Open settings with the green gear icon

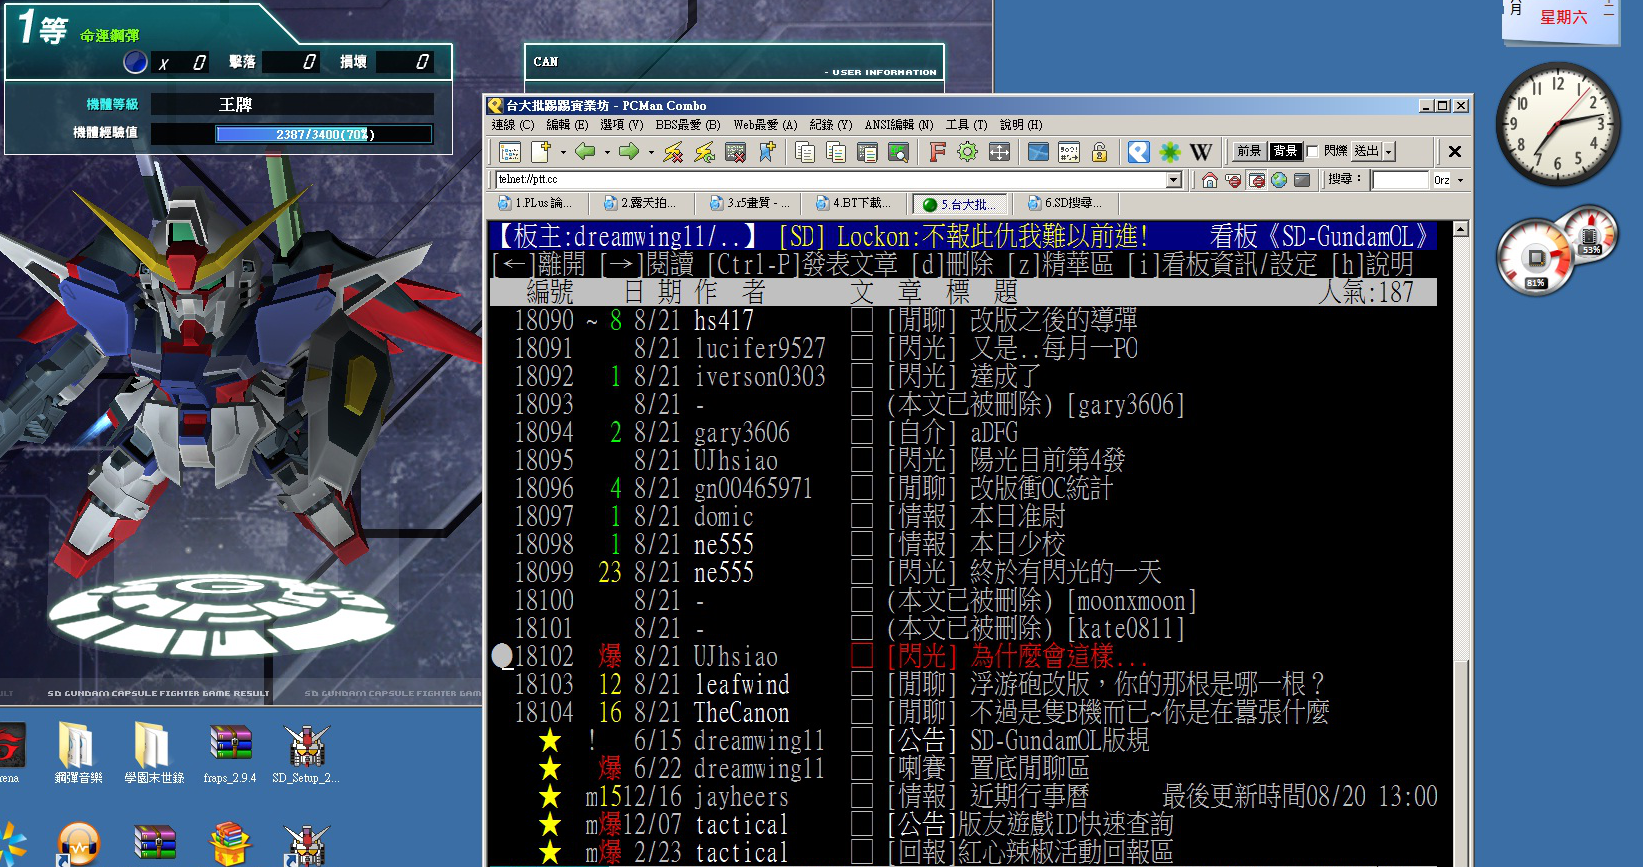[967, 152]
